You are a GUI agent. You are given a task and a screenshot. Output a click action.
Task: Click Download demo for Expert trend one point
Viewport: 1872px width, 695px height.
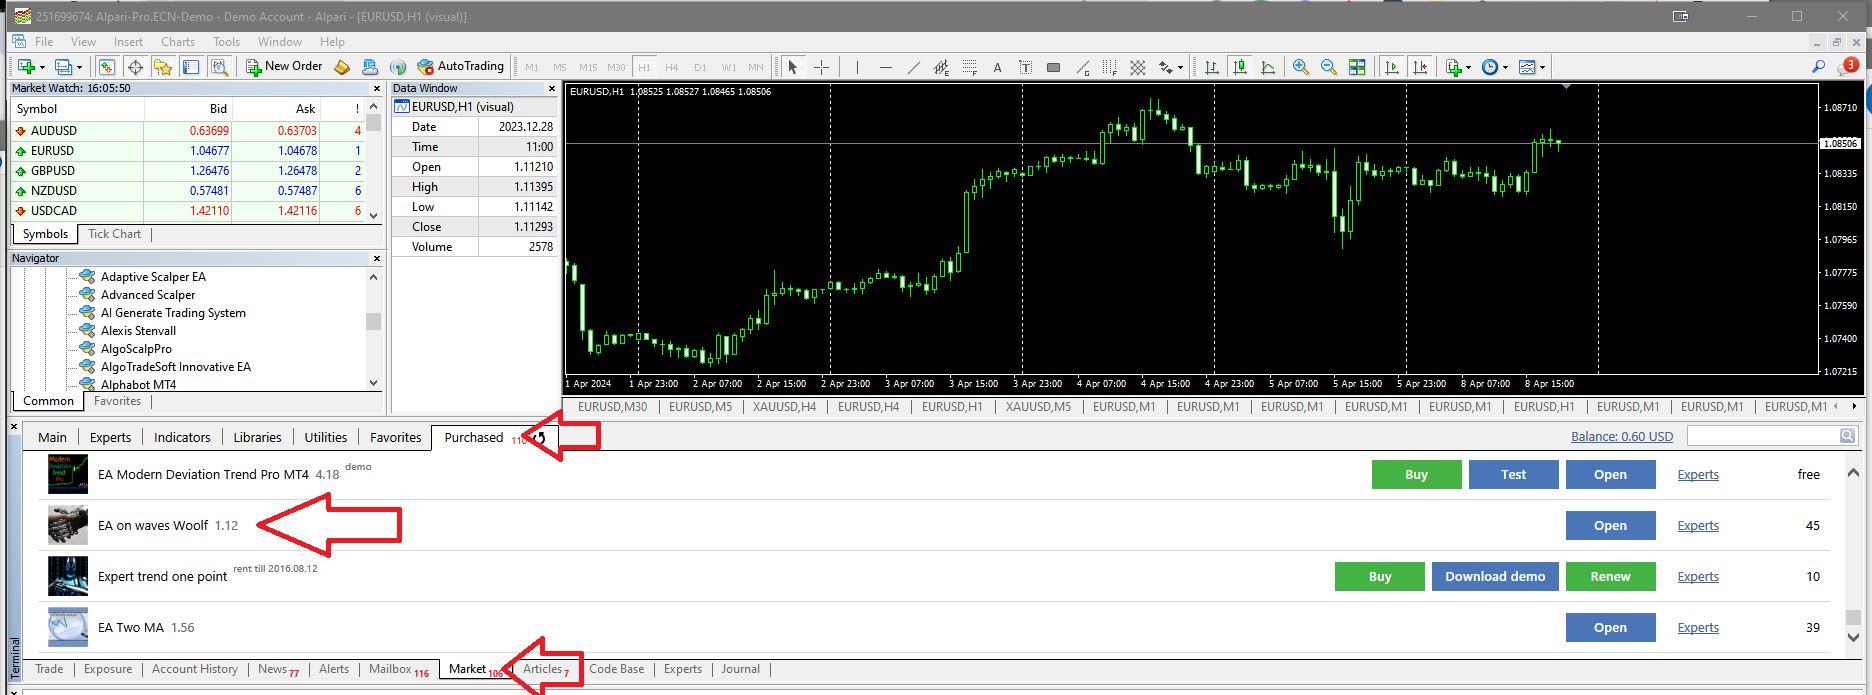point(1495,577)
